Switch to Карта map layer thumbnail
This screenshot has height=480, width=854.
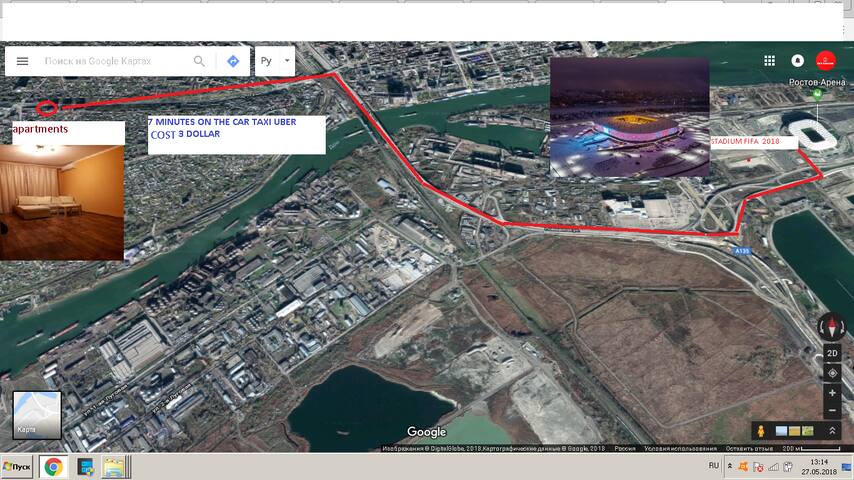(x=37, y=415)
